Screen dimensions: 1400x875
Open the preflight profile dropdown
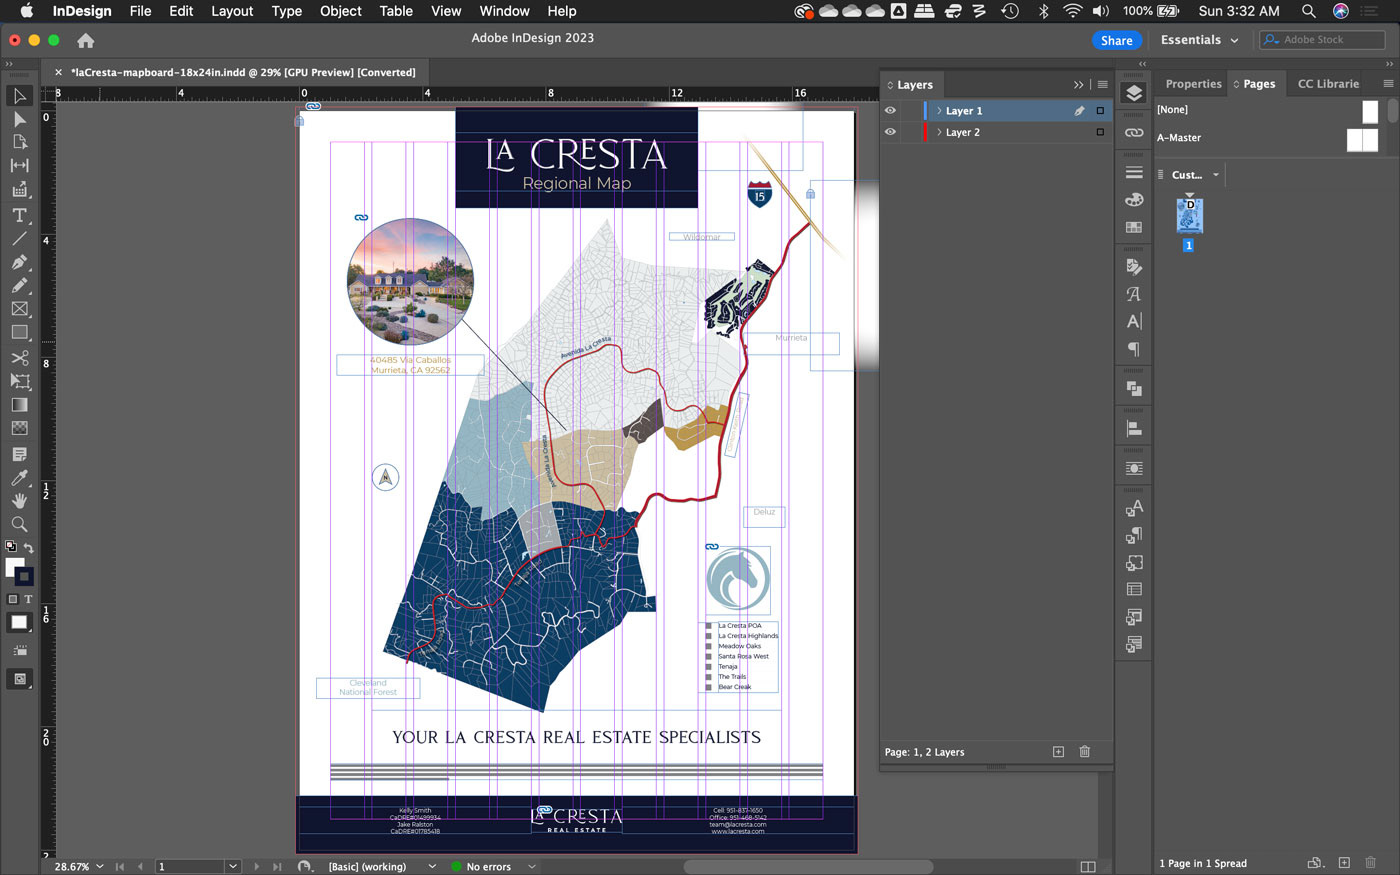pos(432,866)
